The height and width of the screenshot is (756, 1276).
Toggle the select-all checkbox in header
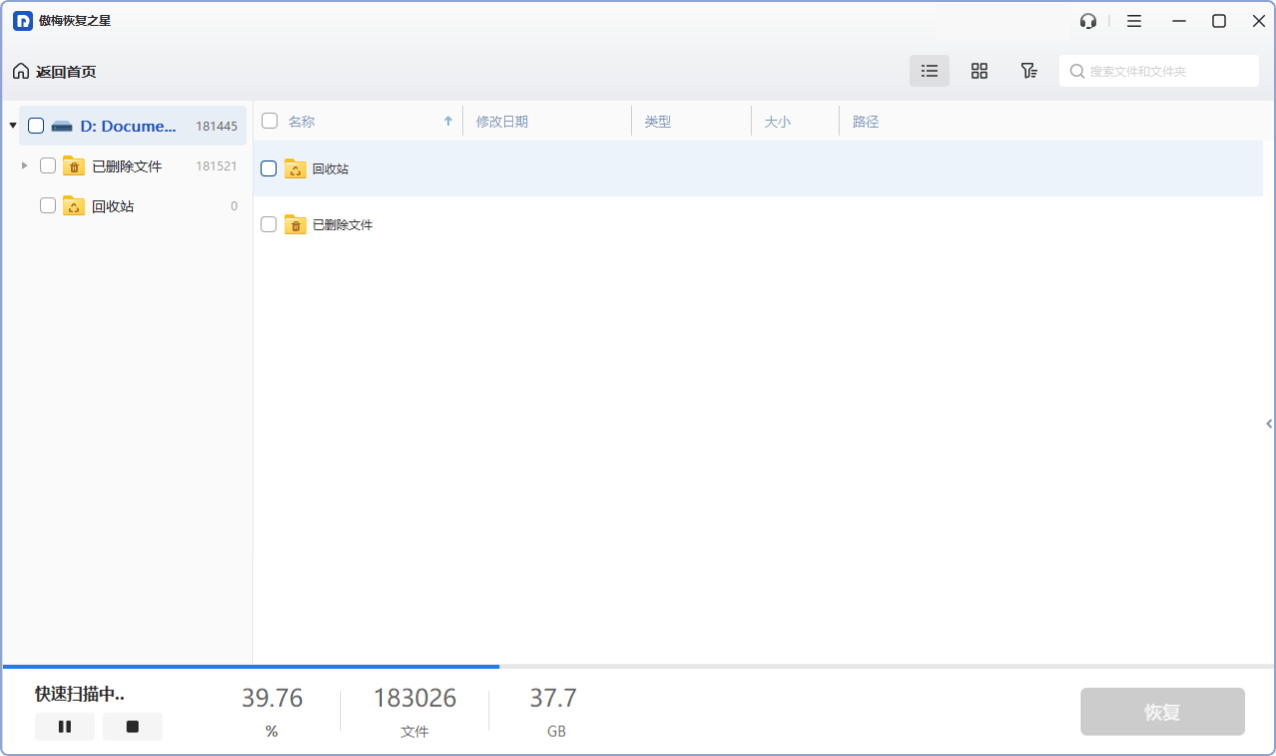click(269, 121)
